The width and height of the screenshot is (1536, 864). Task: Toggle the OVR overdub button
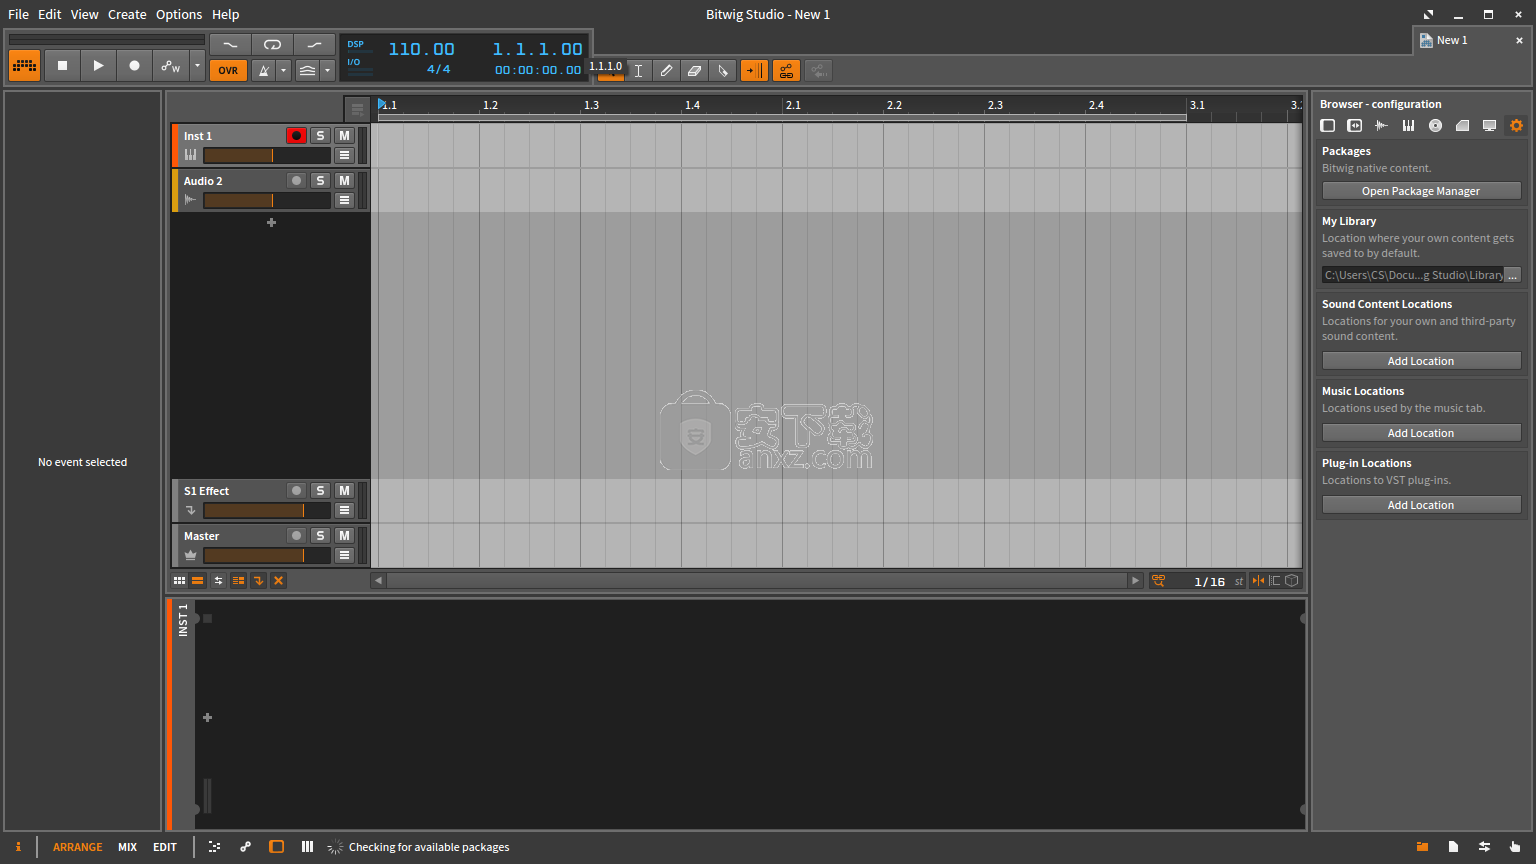click(x=228, y=71)
